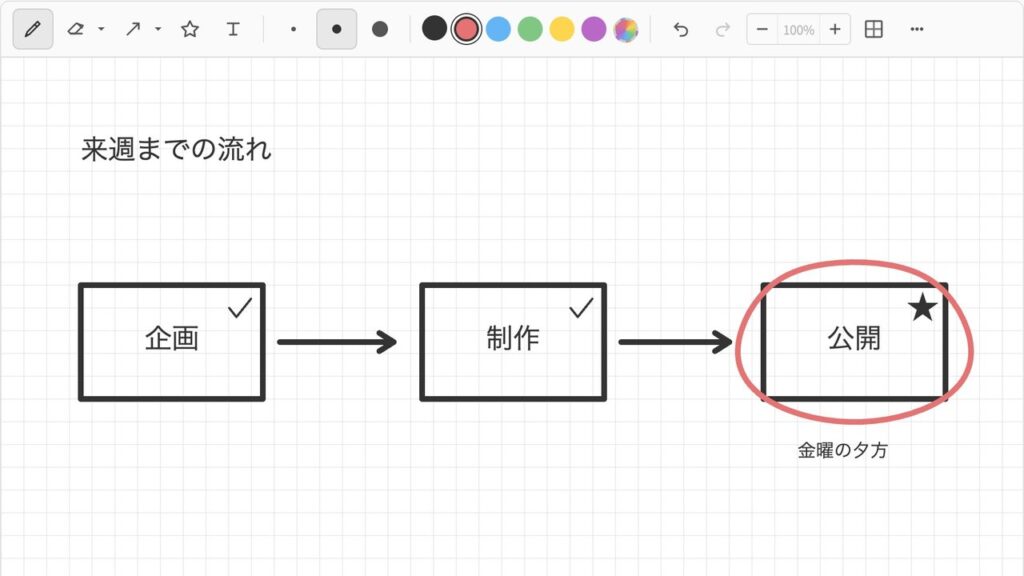Click the checkmark in the 制作 box
This screenshot has width=1024, height=576.
[x=581, y=308]
